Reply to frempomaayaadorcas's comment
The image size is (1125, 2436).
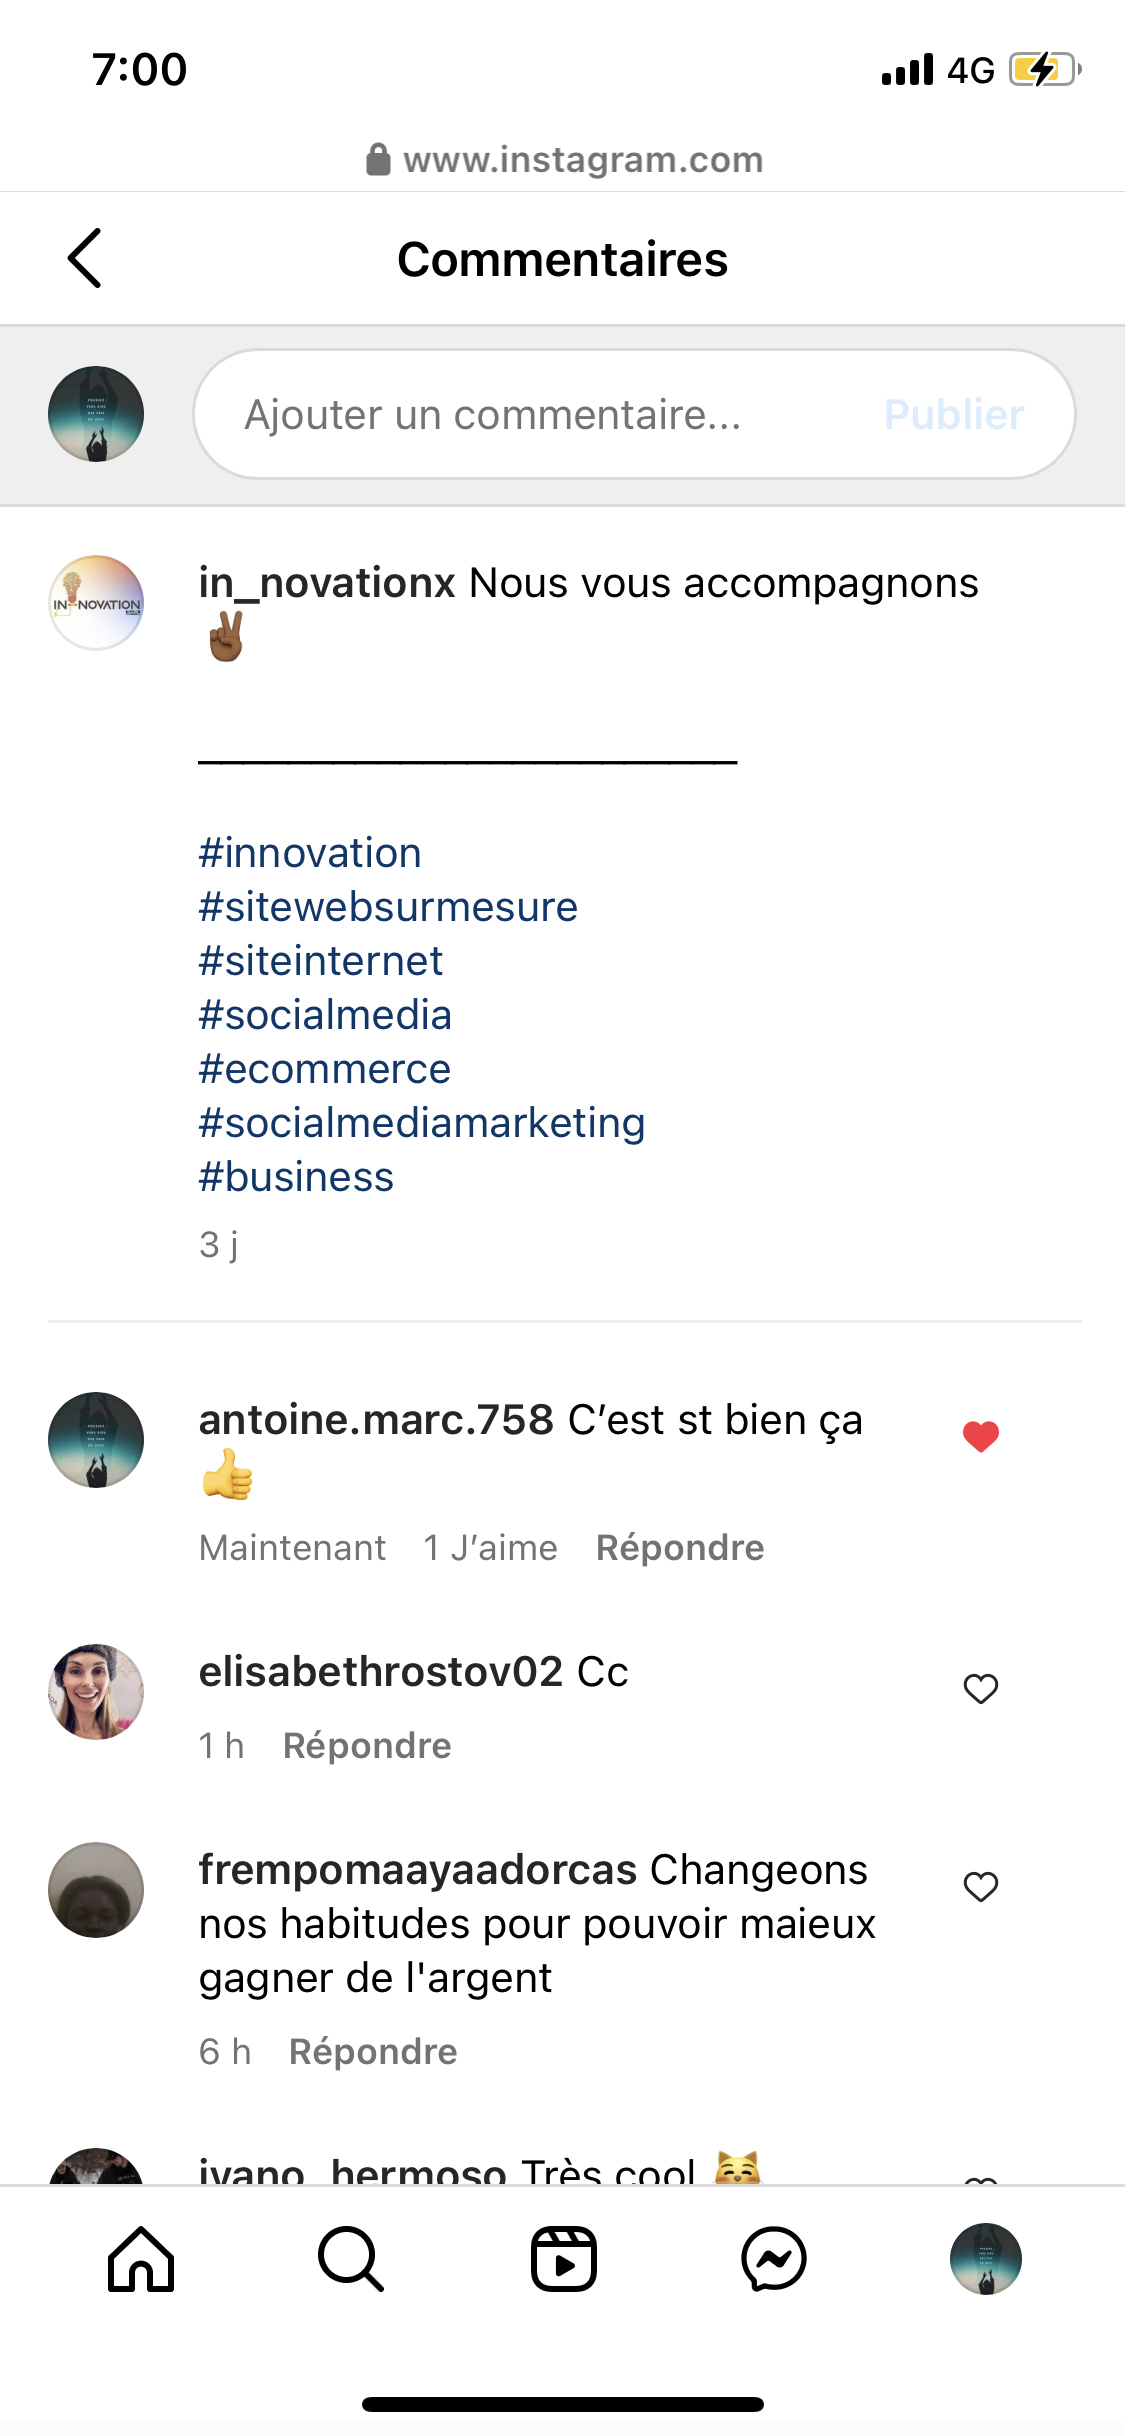coord(373,2052)
